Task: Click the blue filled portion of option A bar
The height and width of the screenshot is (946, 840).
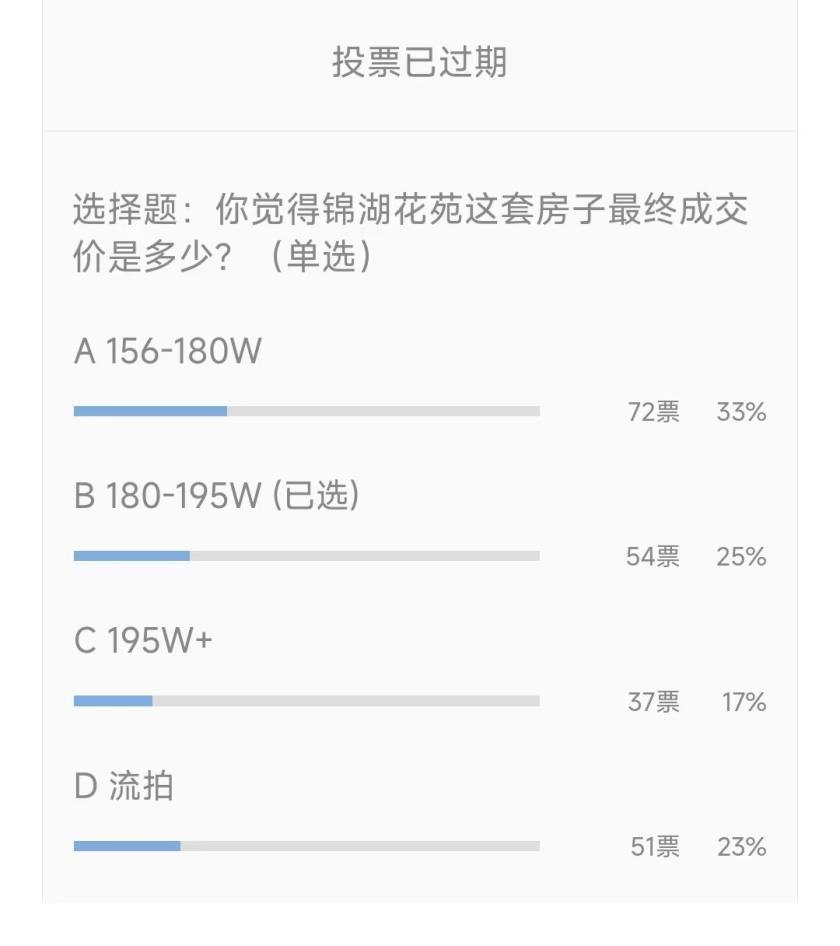Action: tap(150, 411)
